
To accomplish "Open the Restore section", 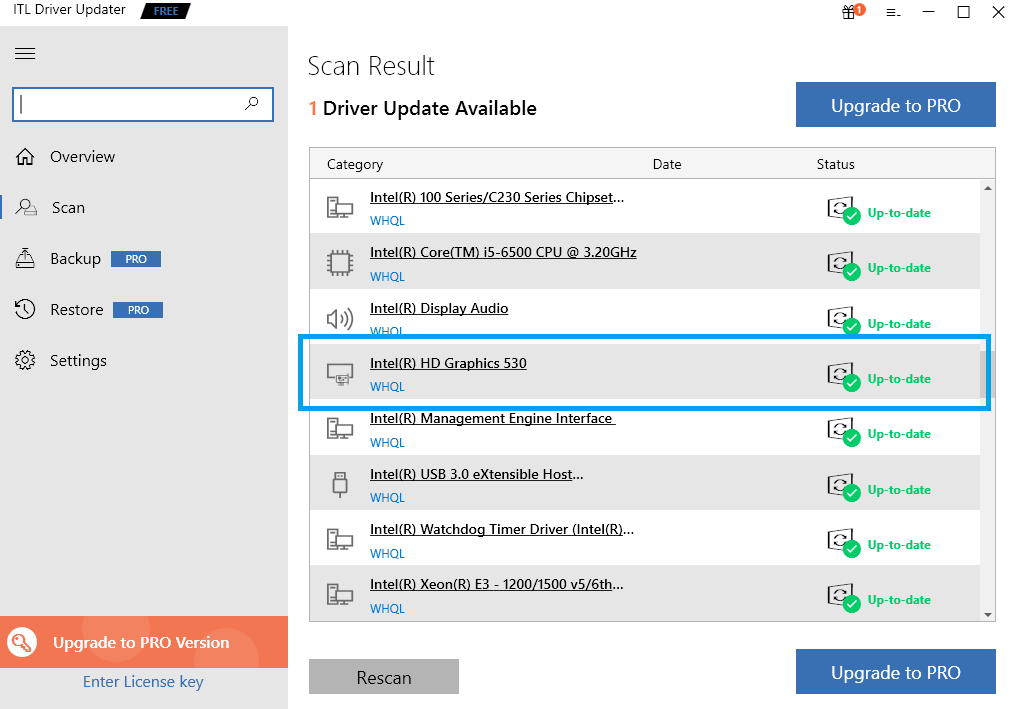I will click(x=77, y=309).
